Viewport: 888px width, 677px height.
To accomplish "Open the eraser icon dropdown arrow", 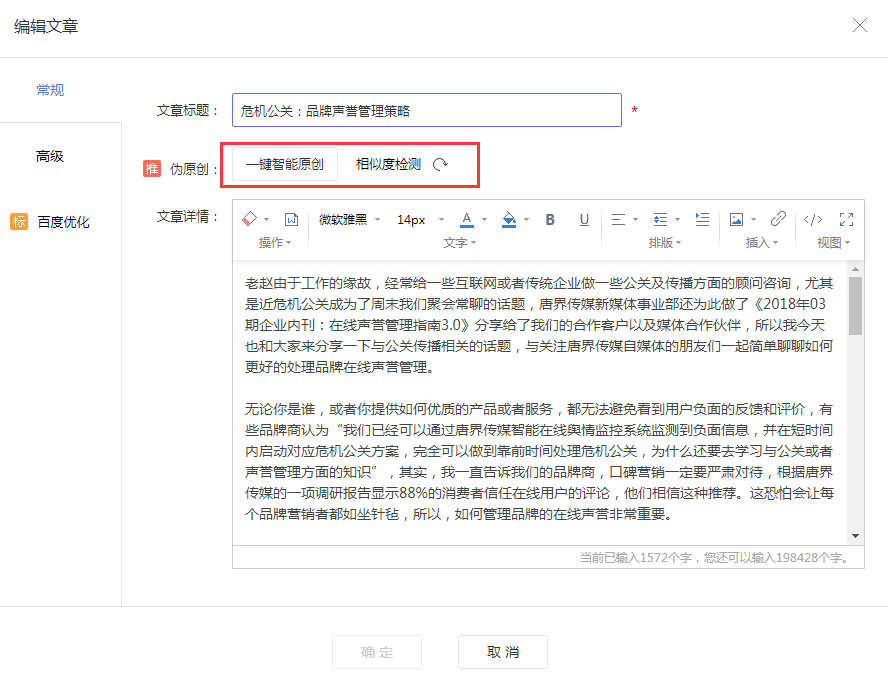I will point(266,220).
